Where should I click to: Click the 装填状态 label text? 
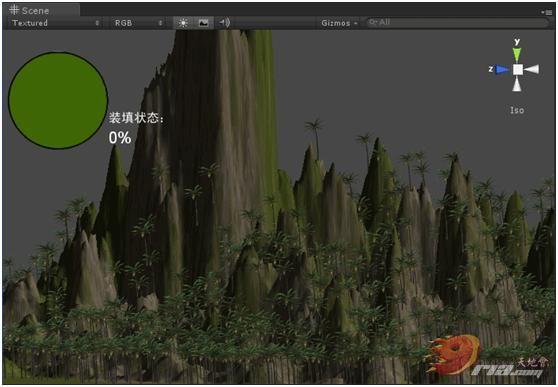[x=136, y=117]
